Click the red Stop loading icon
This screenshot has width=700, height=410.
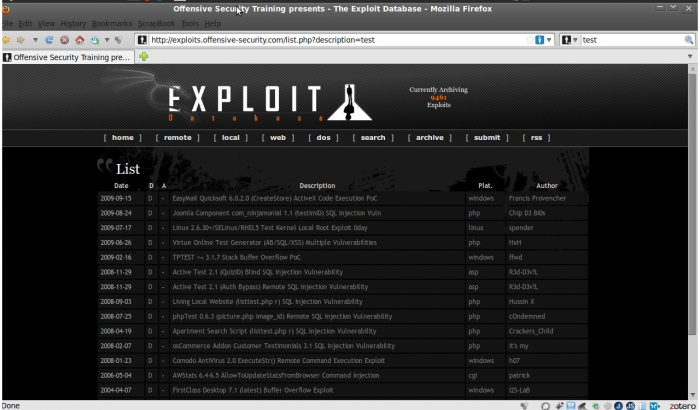click(64, 40)
